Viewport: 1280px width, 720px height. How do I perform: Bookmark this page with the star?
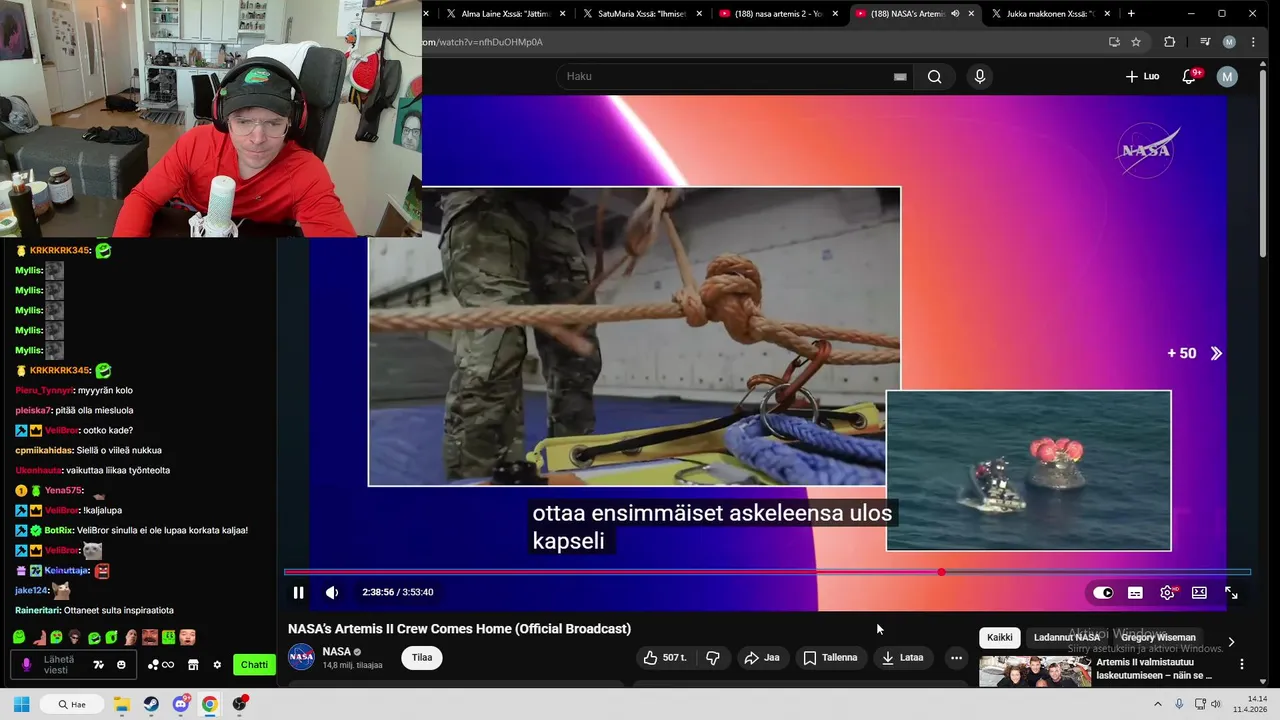[x=1136, y=42]
